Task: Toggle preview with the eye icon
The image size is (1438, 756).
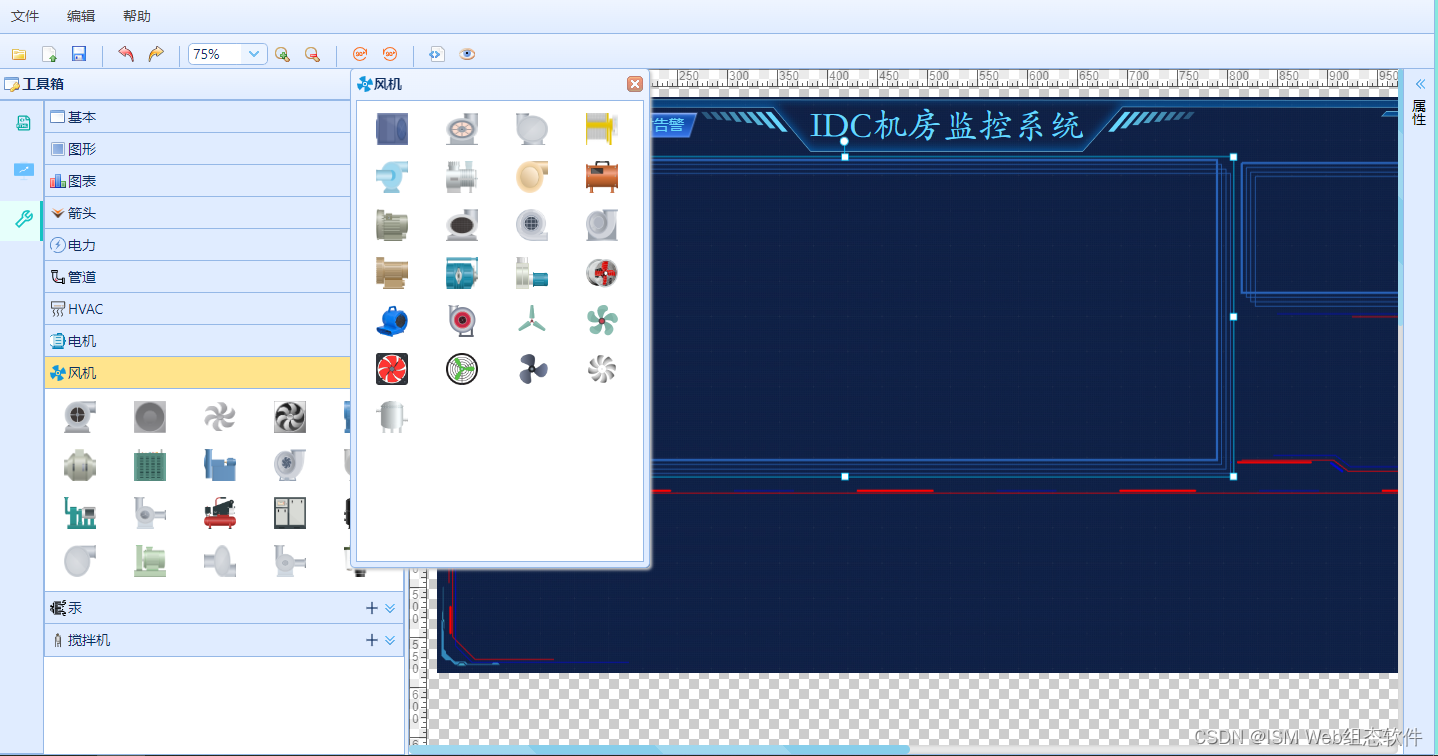Action: coord(467,54)
